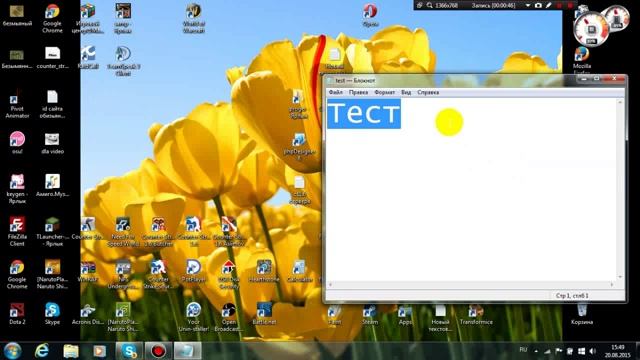Select the Open Broadcaster shortcut
This screenshot has height=360, width=640.
pyautogui.click(x=229, y=317)
